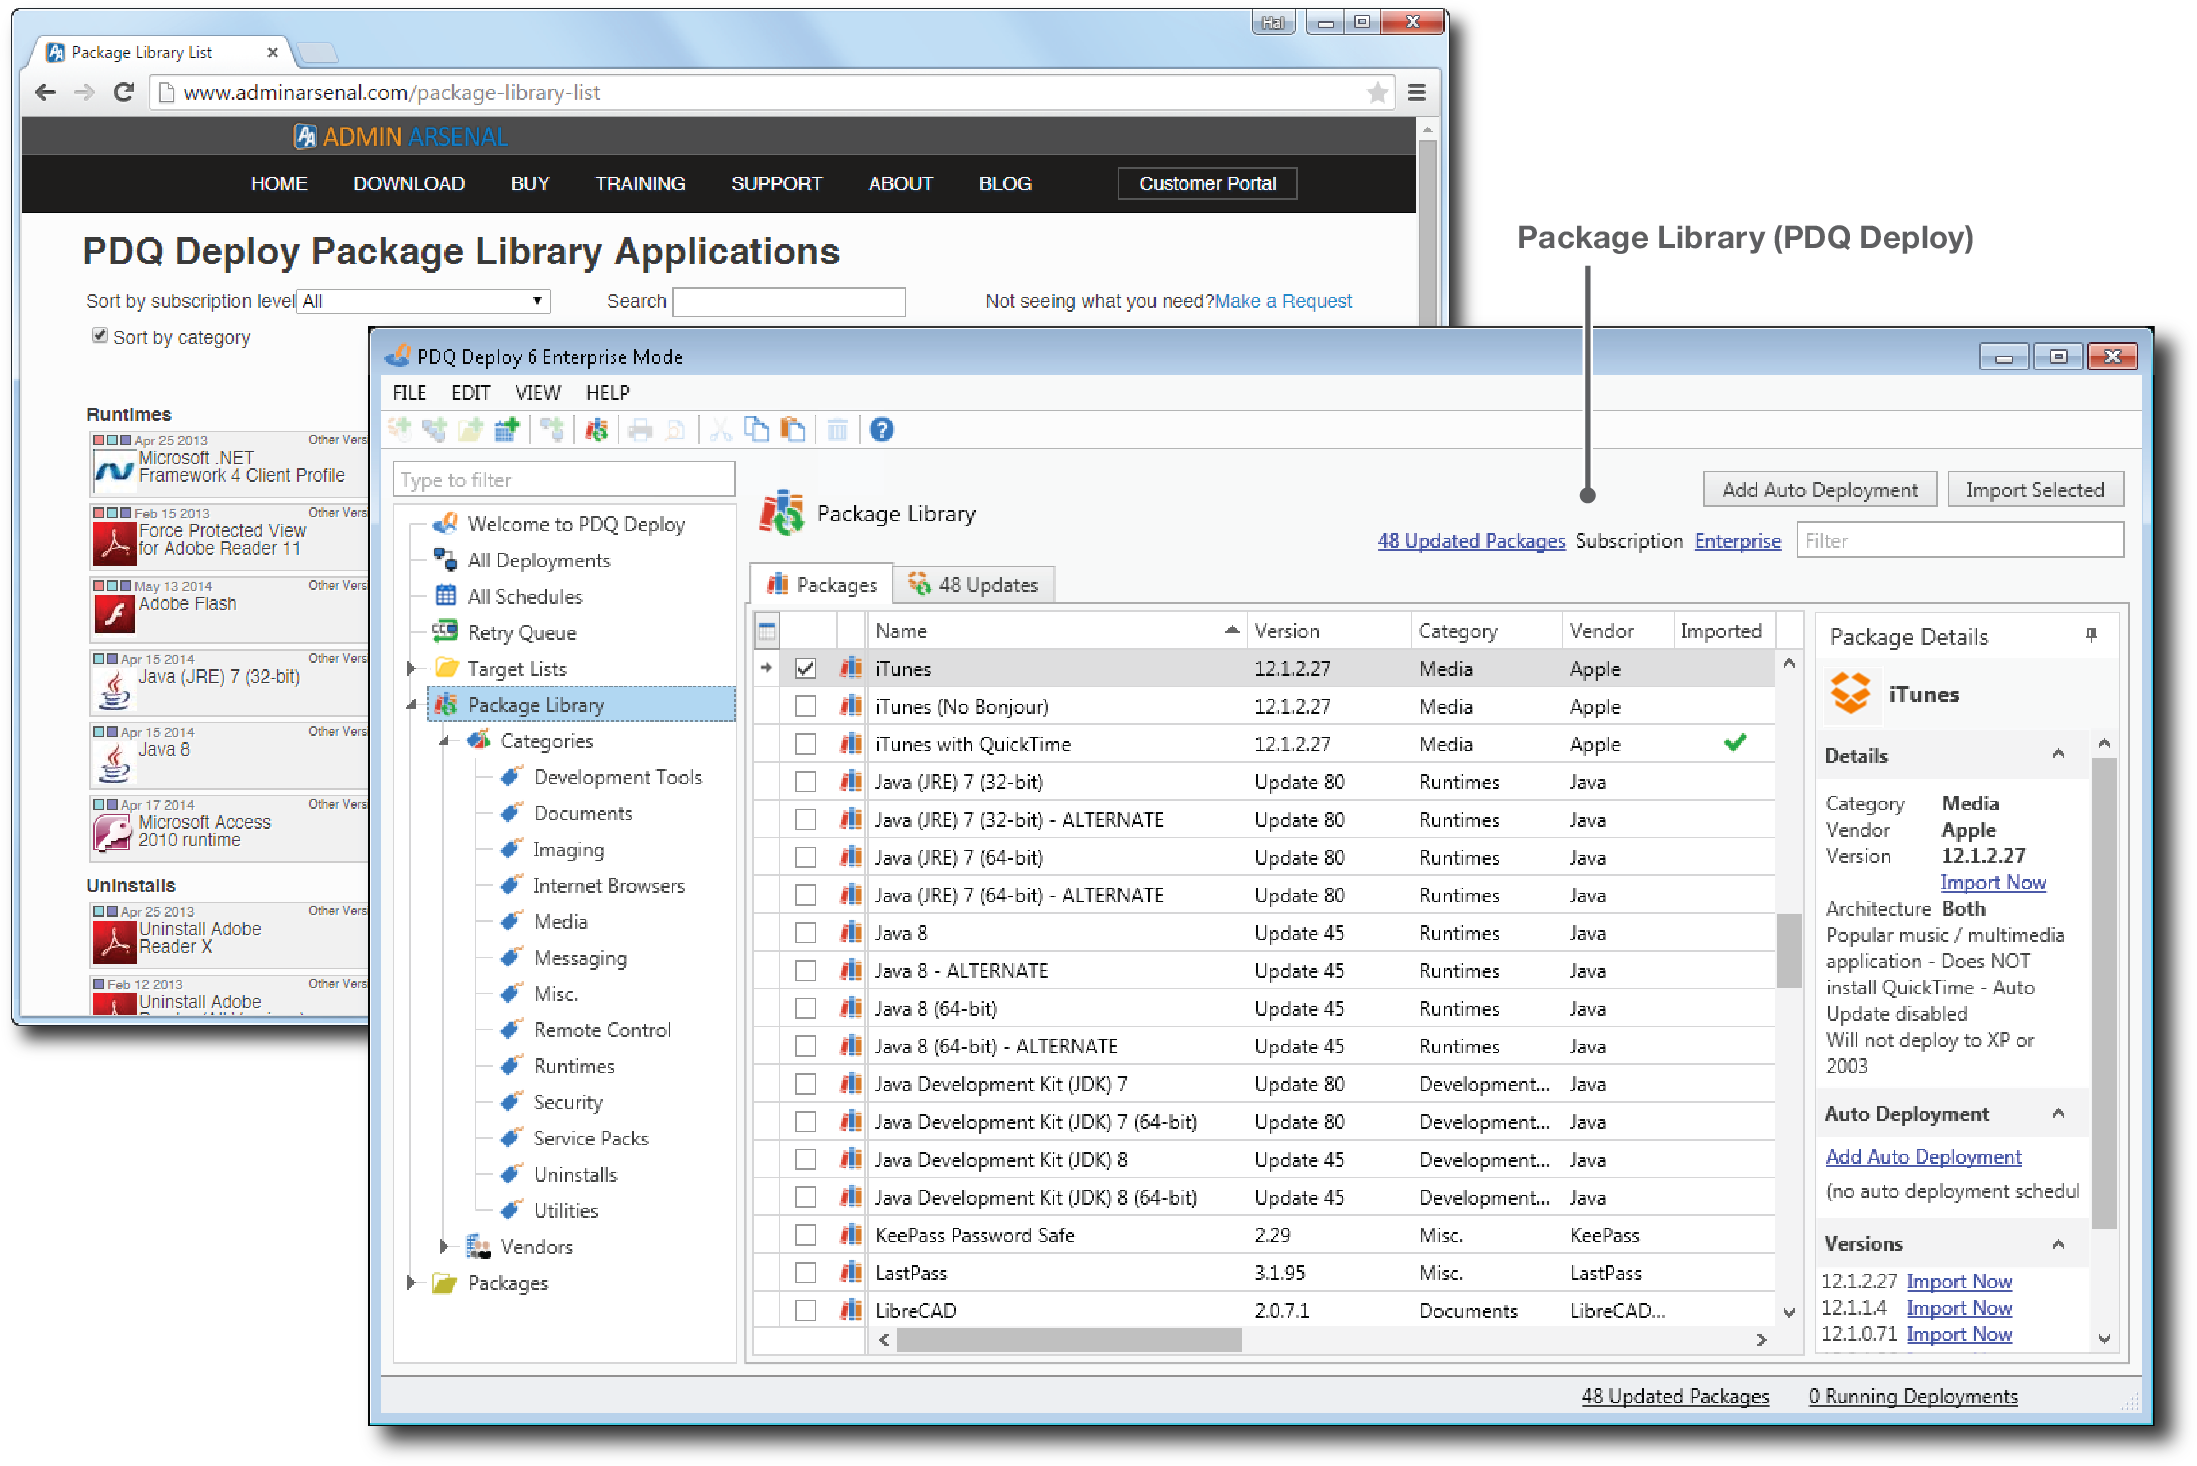Click the Cut scissors toolbar icon
This screenshot has width=2197, height=1466.
click(720, 430)
